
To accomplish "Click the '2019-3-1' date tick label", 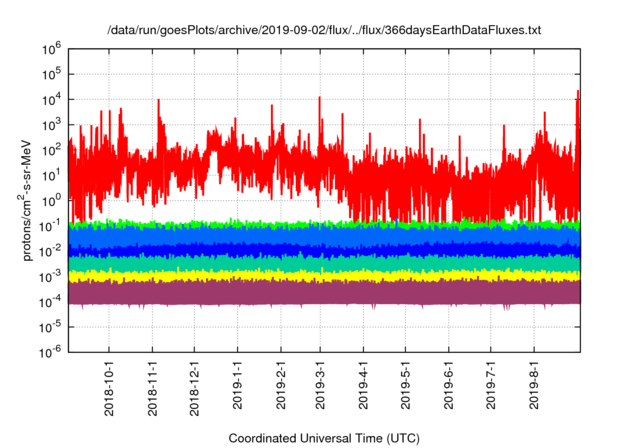I will coord(320,385).
